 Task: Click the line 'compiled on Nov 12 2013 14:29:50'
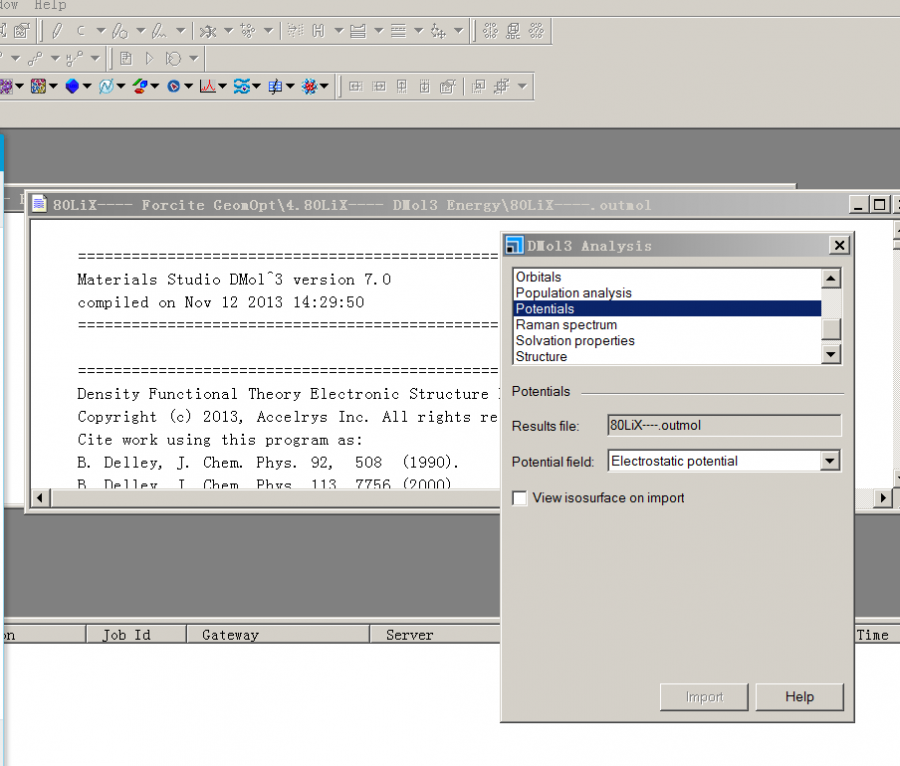(x=221, y=302)
